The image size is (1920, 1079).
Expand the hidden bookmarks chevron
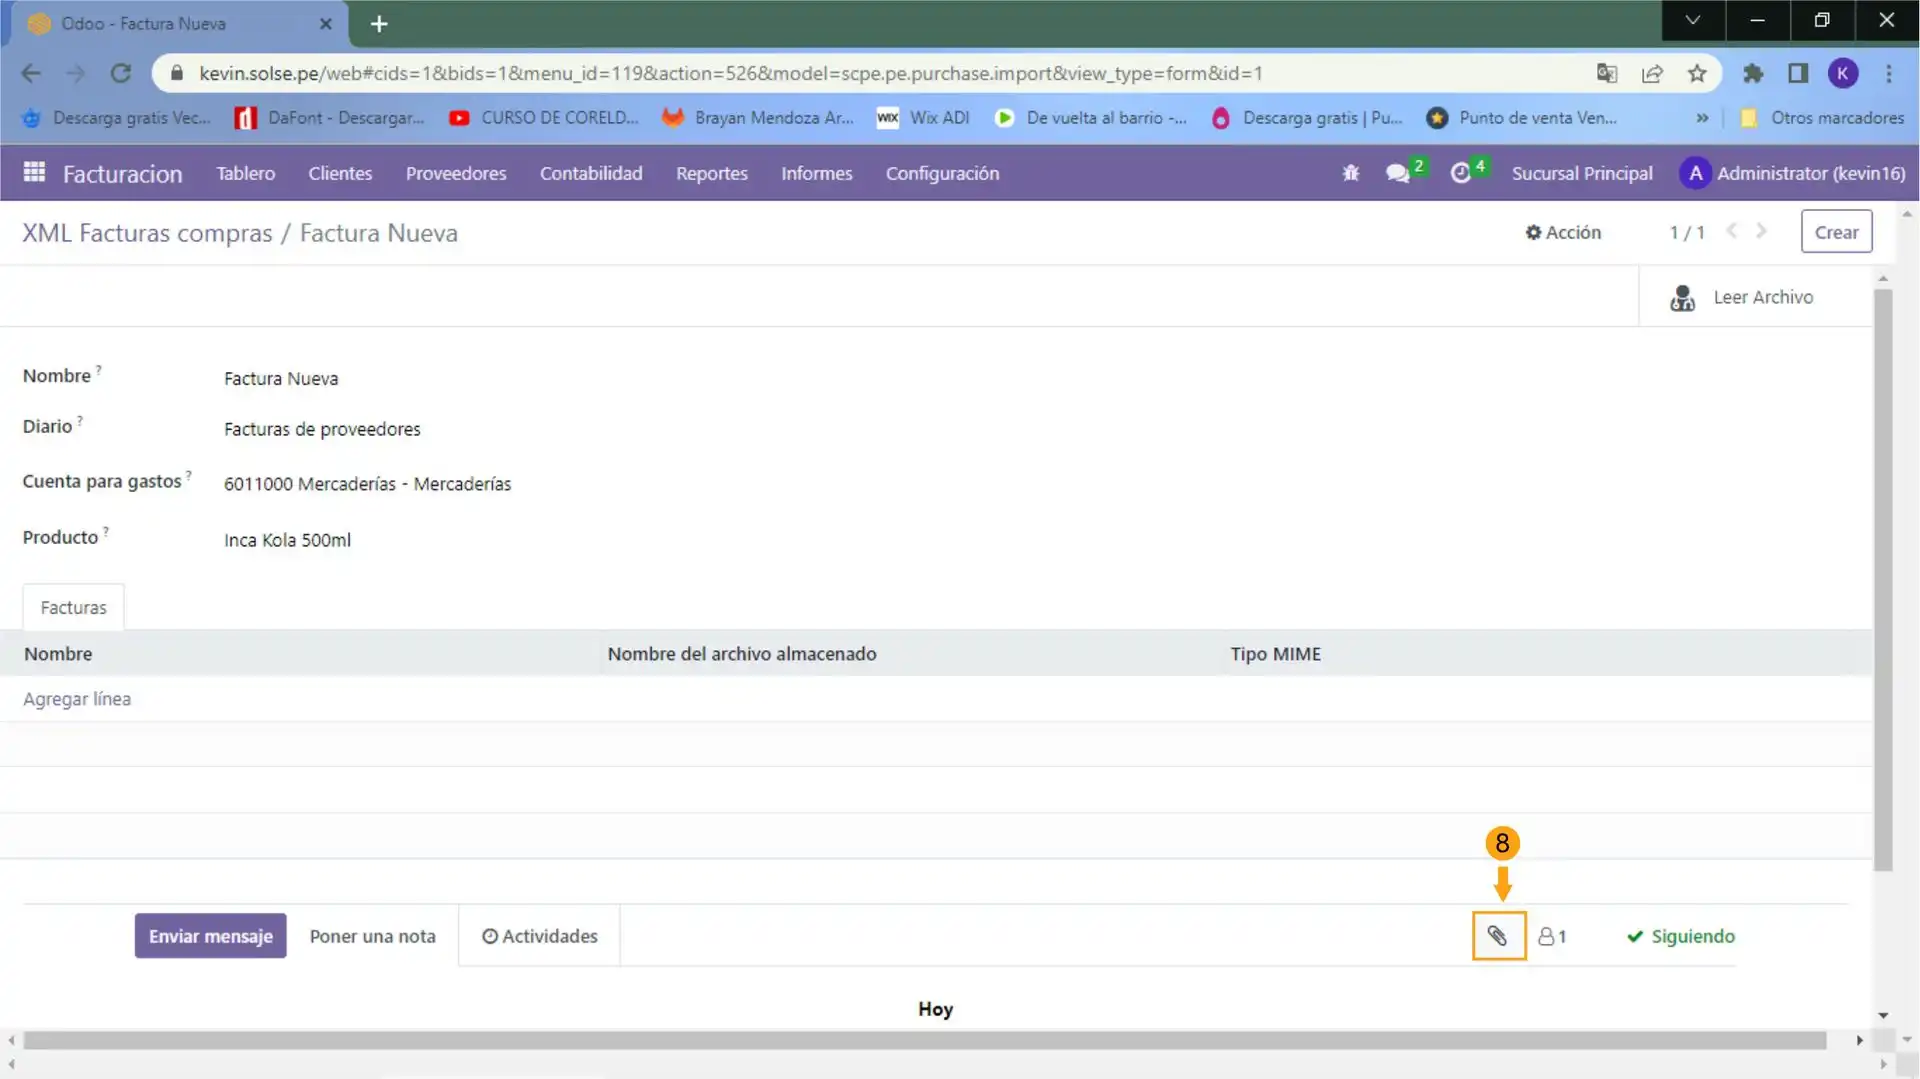coord(1702,118)
